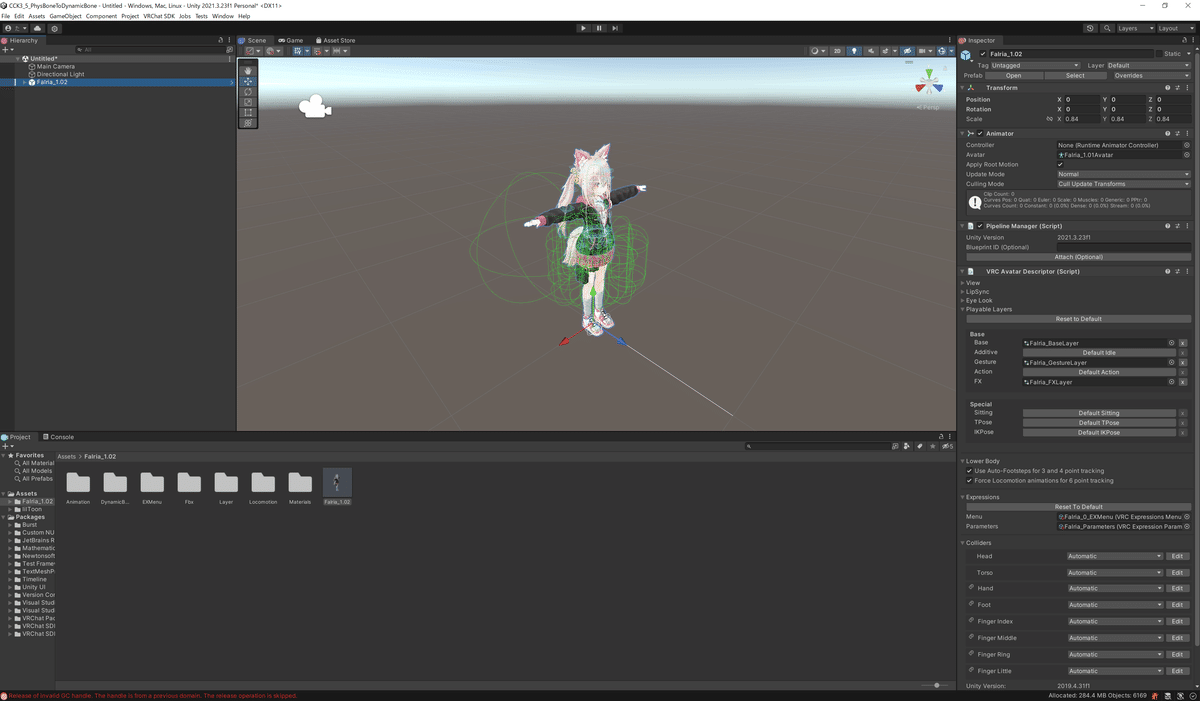
Task: Open the Collaborate cloud icon in top toolbar
Action: coord(37,28)
